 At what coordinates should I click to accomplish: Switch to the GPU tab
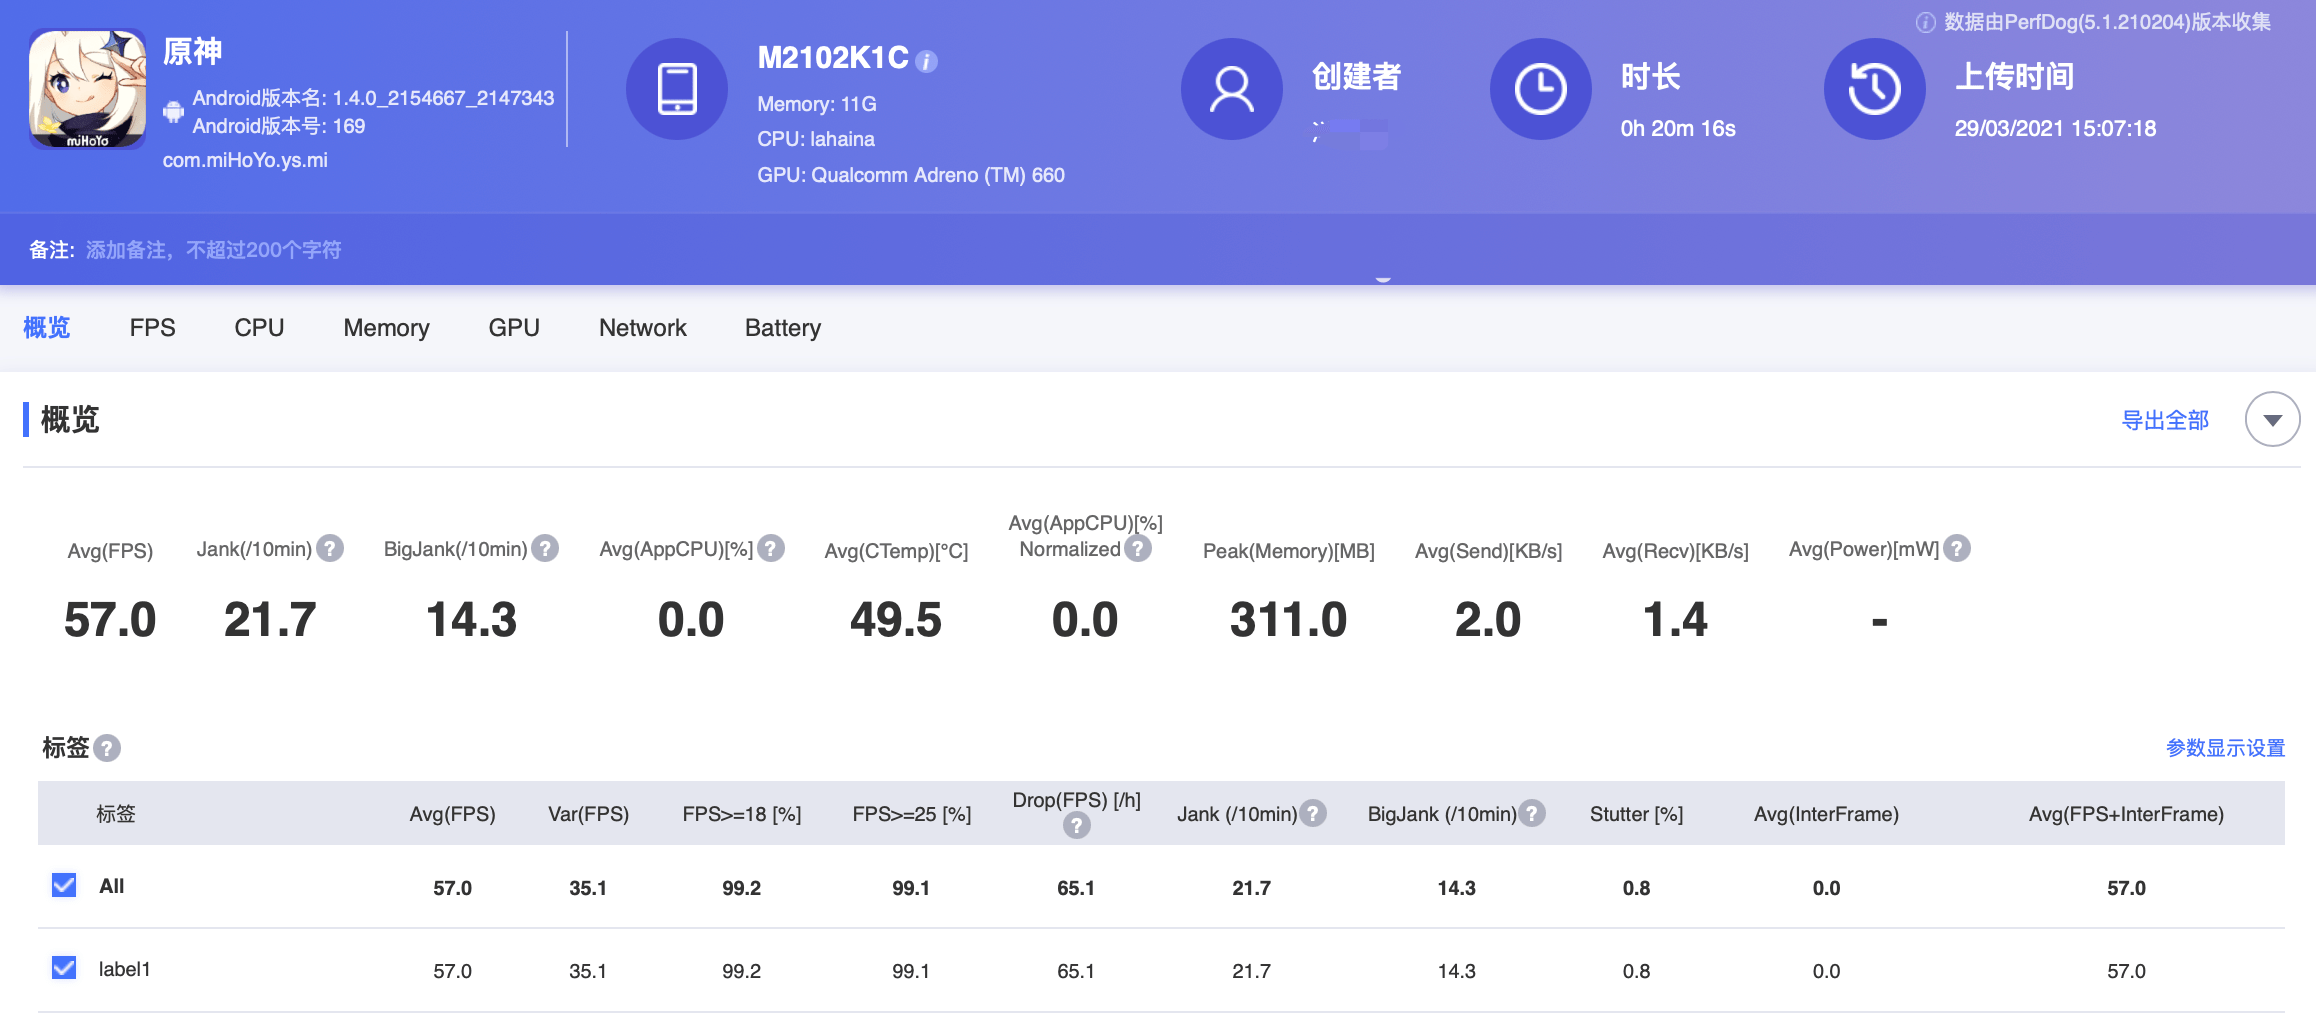pos(514,328)
